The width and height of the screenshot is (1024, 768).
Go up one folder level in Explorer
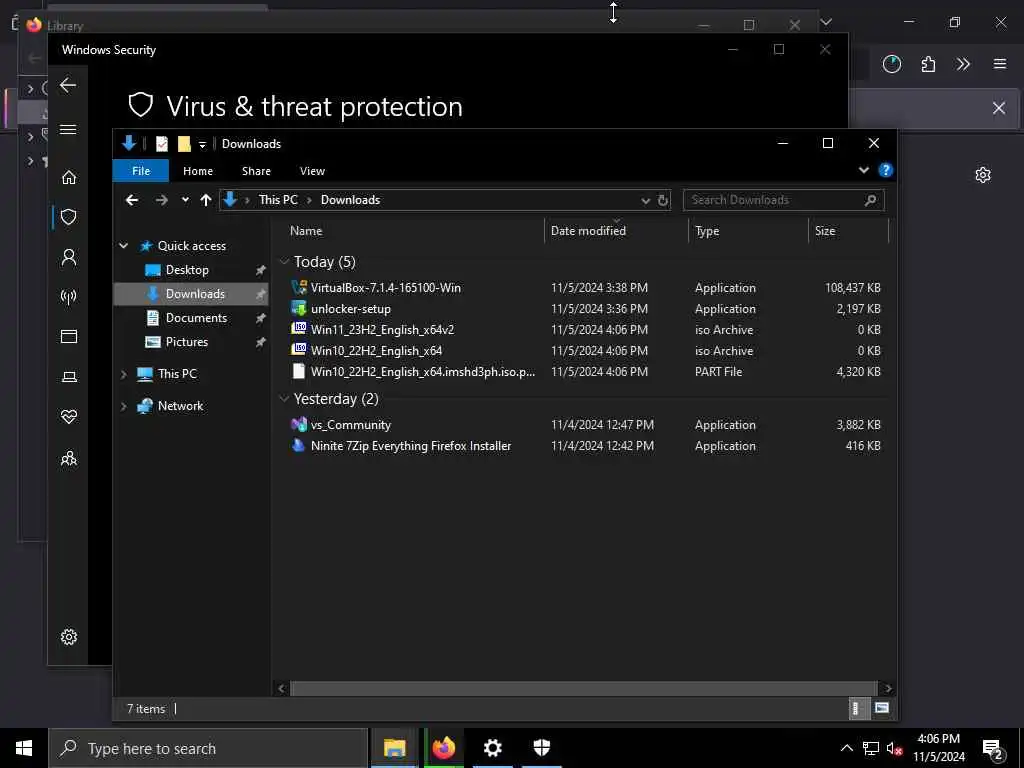pos(206,200)
